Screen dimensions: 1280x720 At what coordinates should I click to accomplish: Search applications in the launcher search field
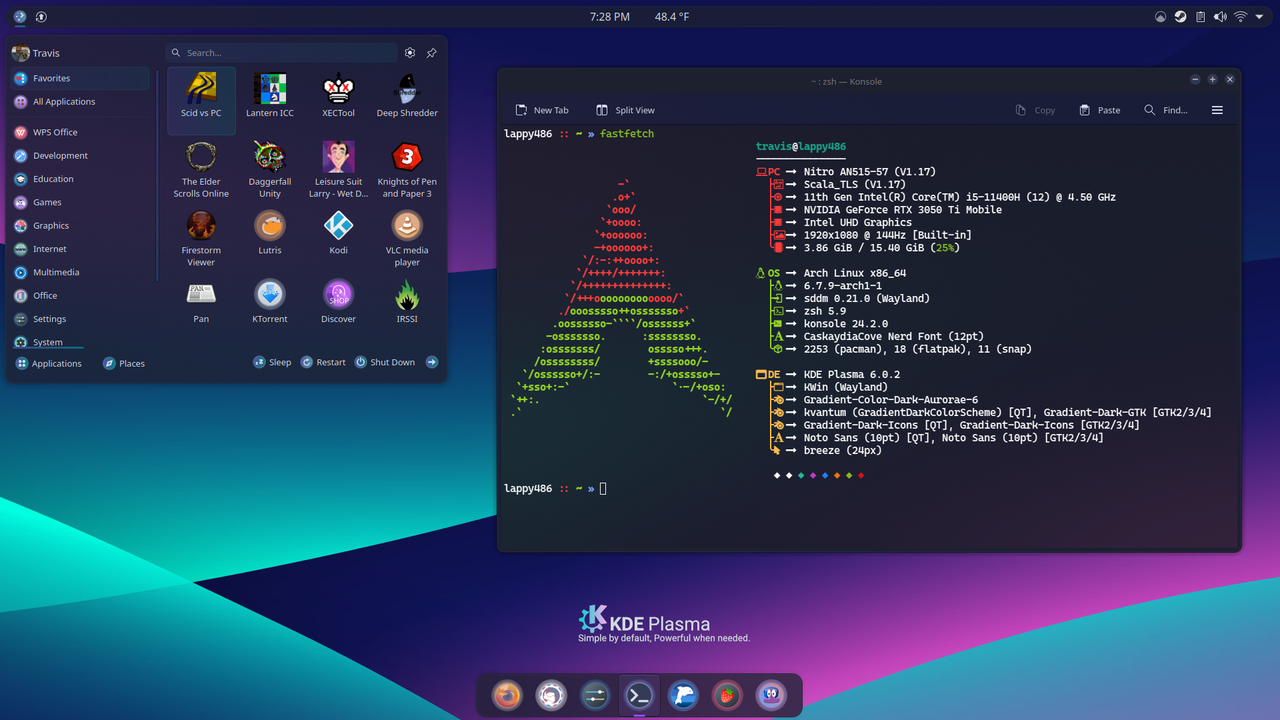pyautogui.click(x=281, y=53)
